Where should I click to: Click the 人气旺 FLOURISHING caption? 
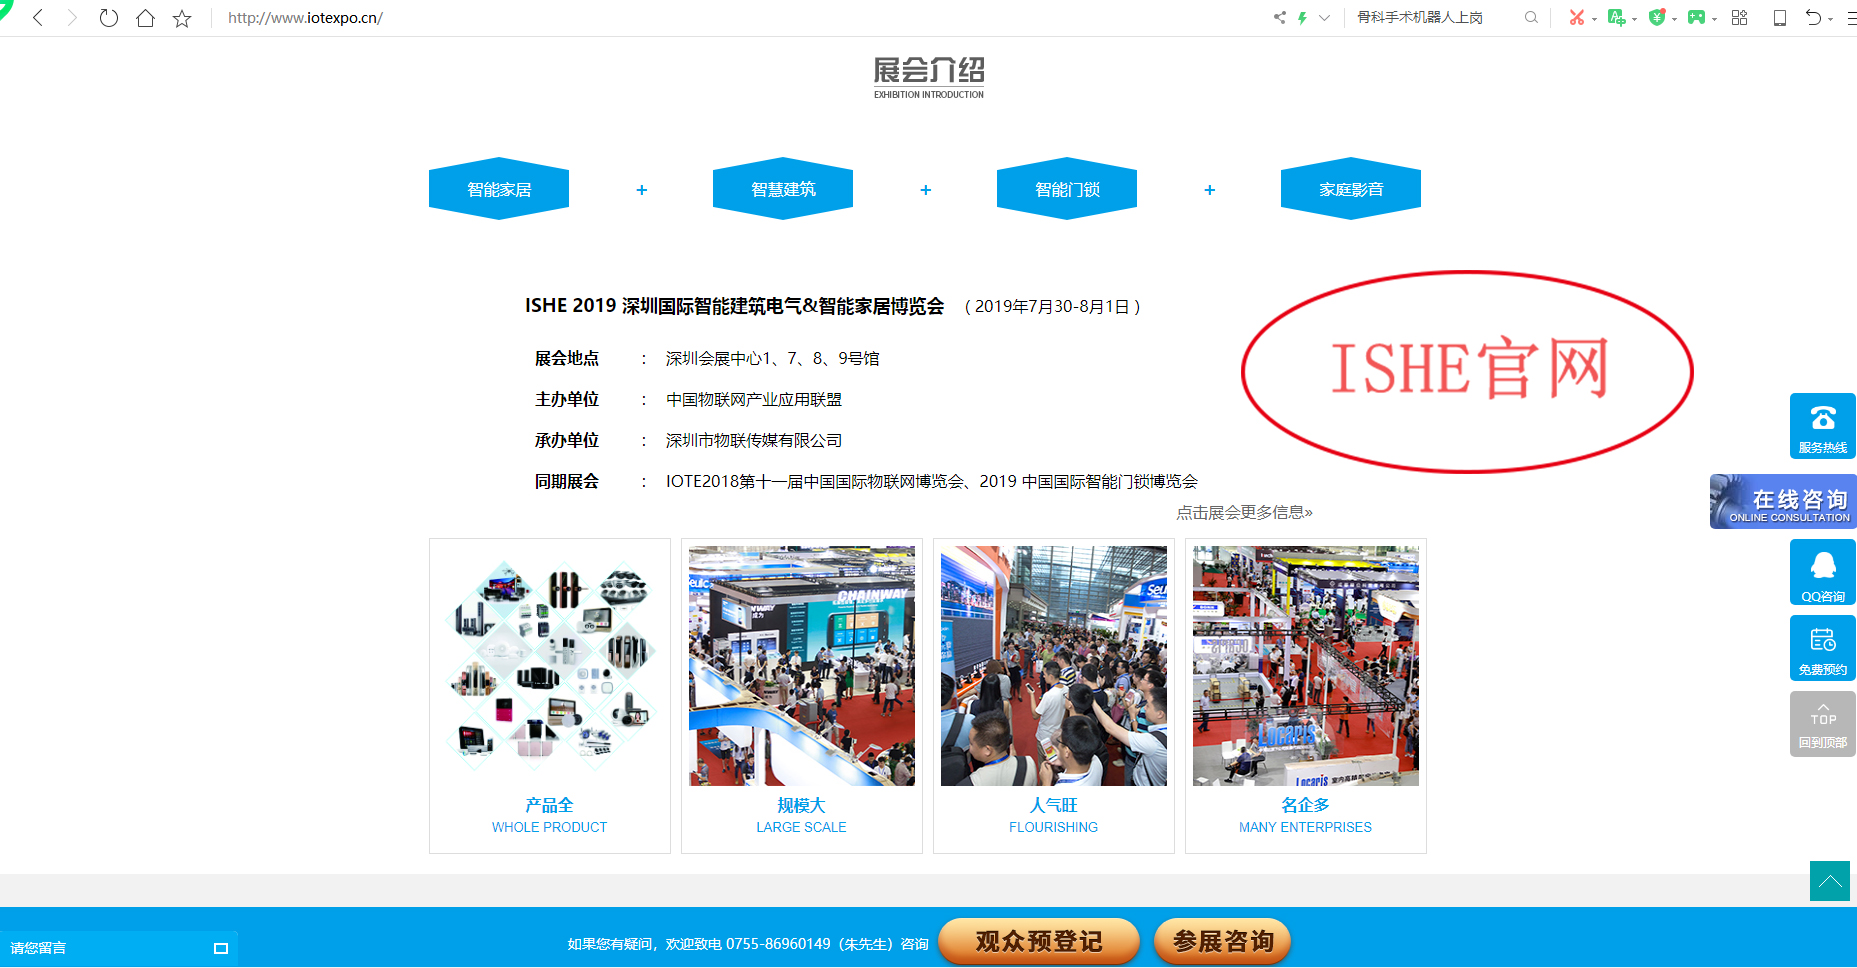coord(1054,815)
